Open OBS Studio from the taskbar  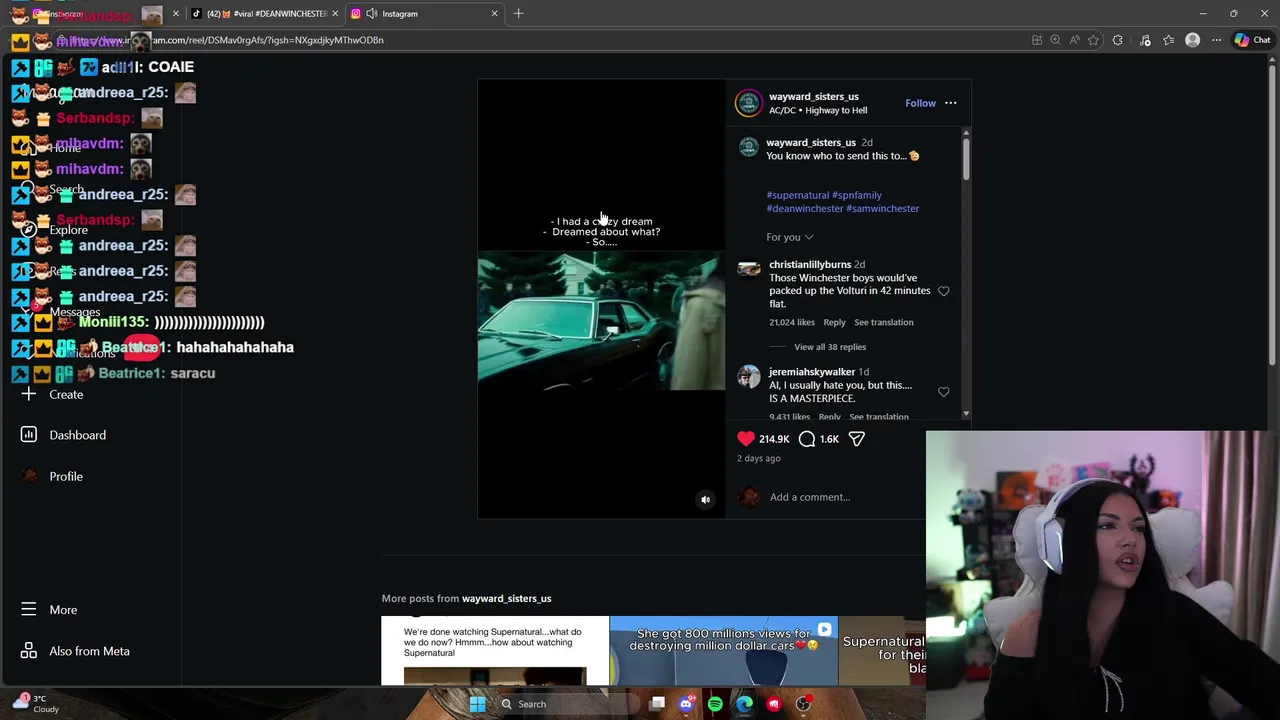803,704
